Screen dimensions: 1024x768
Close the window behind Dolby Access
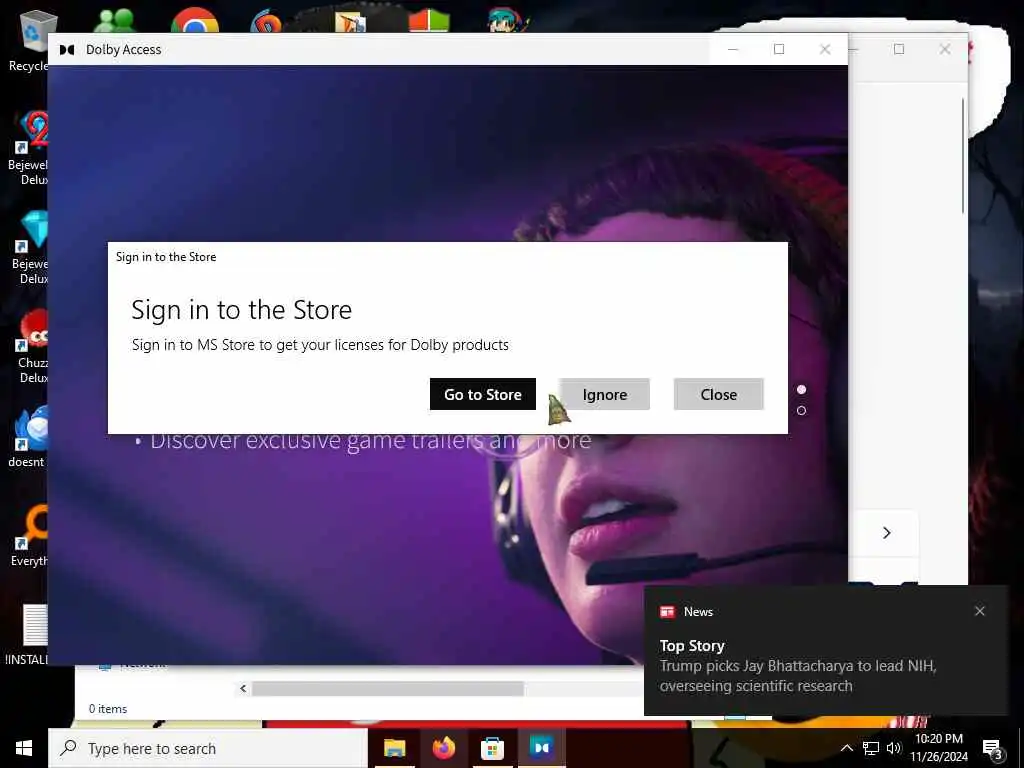pyautogui.click(x=944, y=49)
